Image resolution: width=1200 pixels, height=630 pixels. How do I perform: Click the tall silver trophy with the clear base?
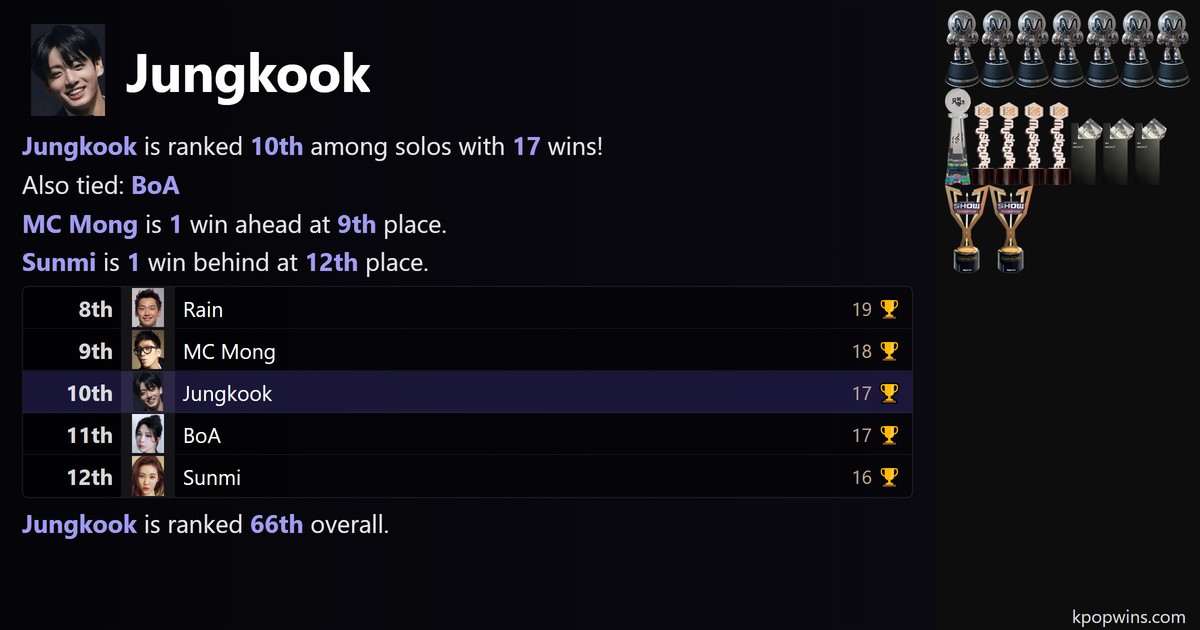959,137
